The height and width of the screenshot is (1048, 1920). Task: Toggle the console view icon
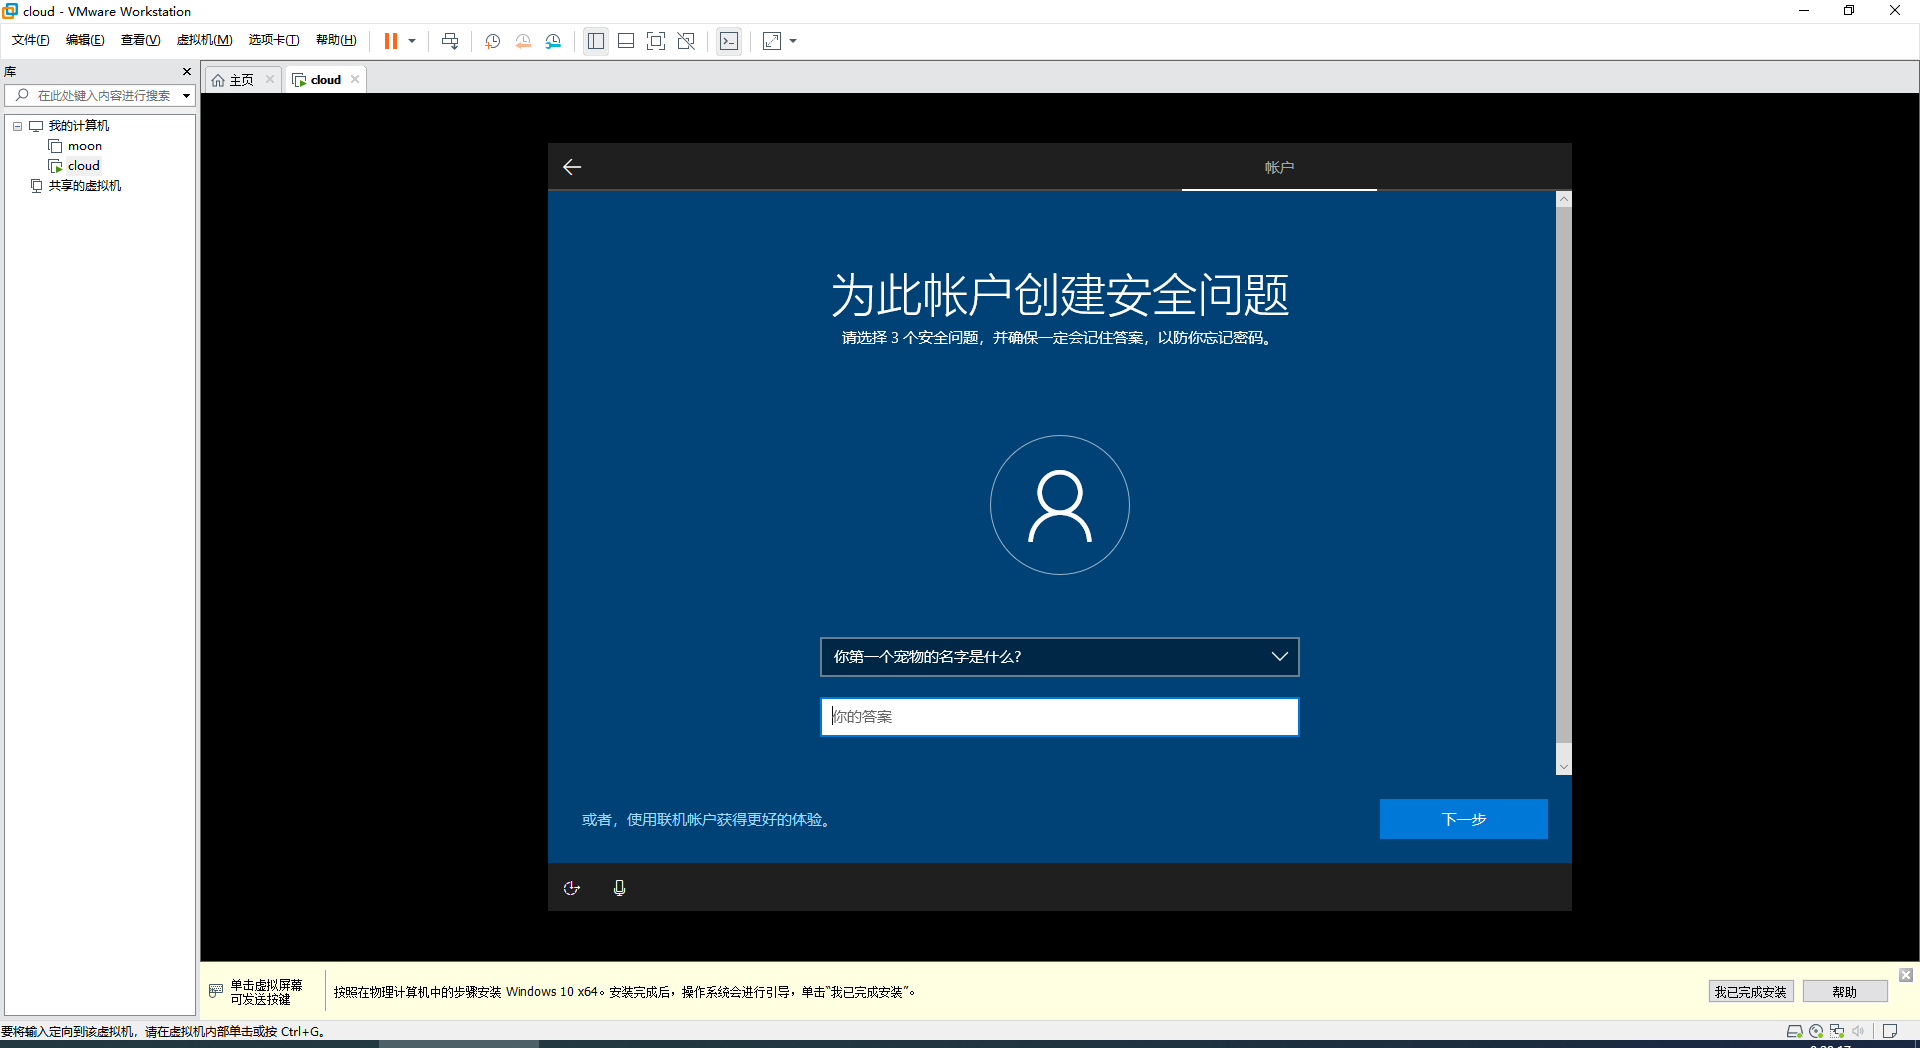tap(730, 41)
